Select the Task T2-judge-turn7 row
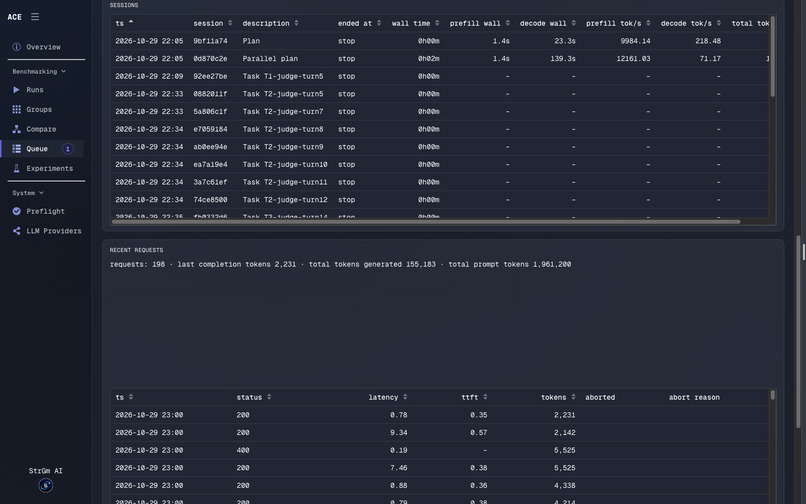 [x=439, y=112]
